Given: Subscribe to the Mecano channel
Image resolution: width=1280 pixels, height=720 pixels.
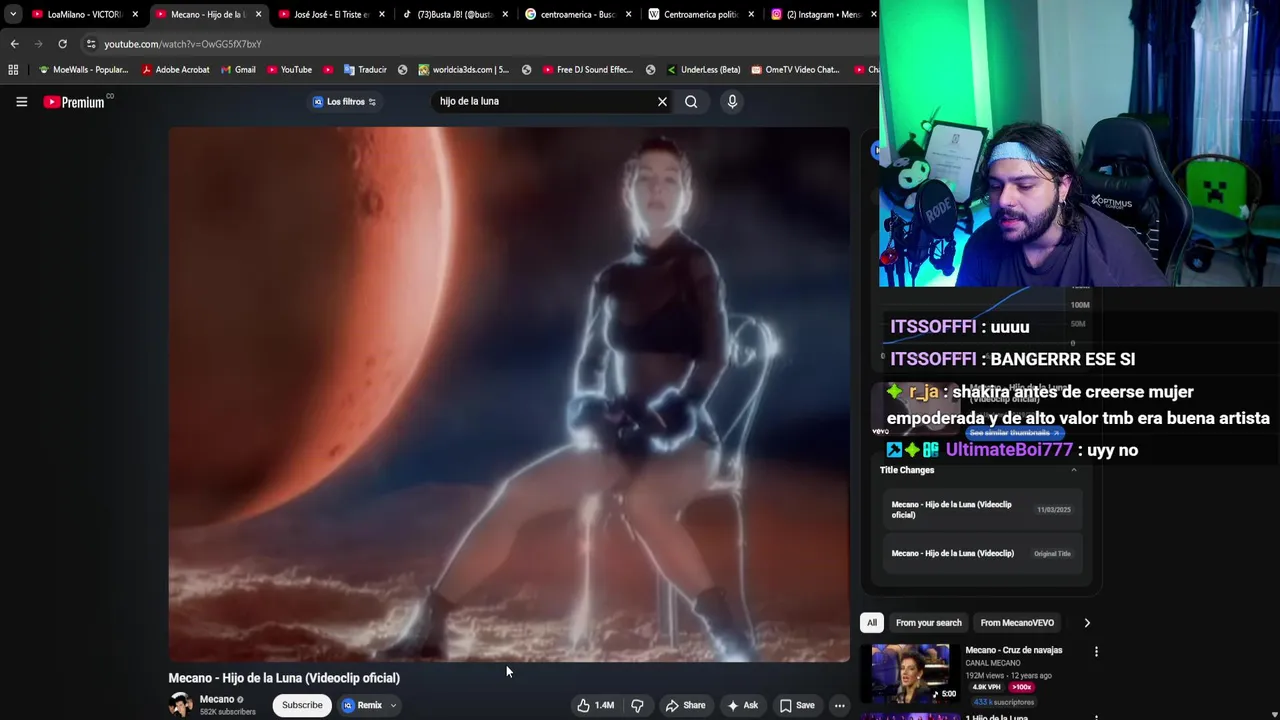Looking at the screenshot, I should [302, 705].
